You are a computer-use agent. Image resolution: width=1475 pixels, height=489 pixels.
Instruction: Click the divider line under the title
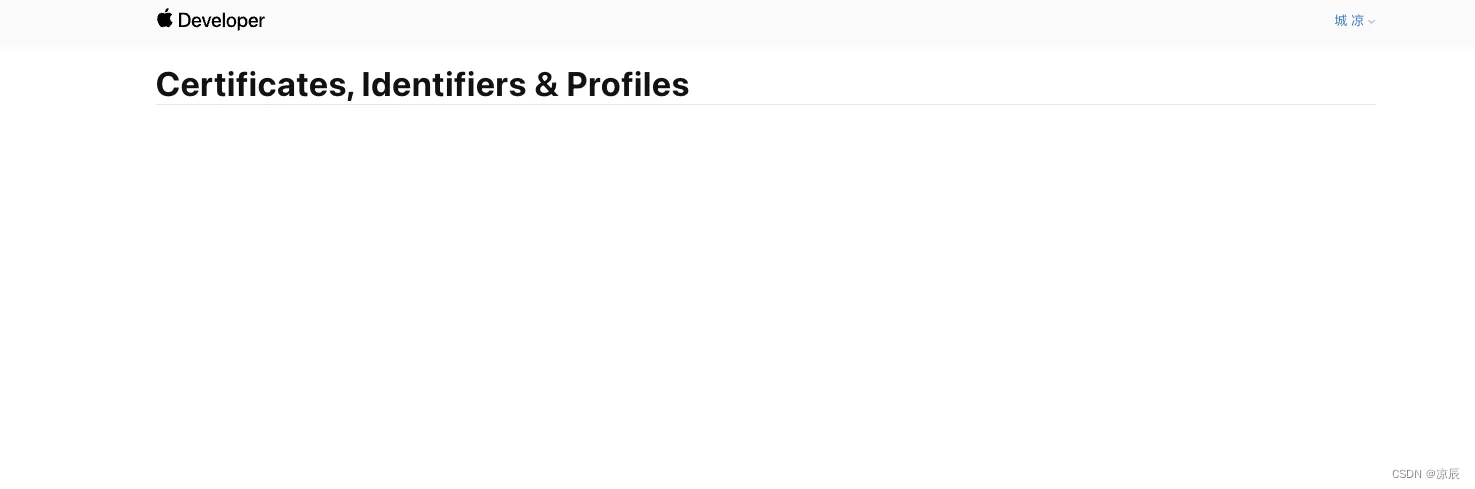point(766,104)
